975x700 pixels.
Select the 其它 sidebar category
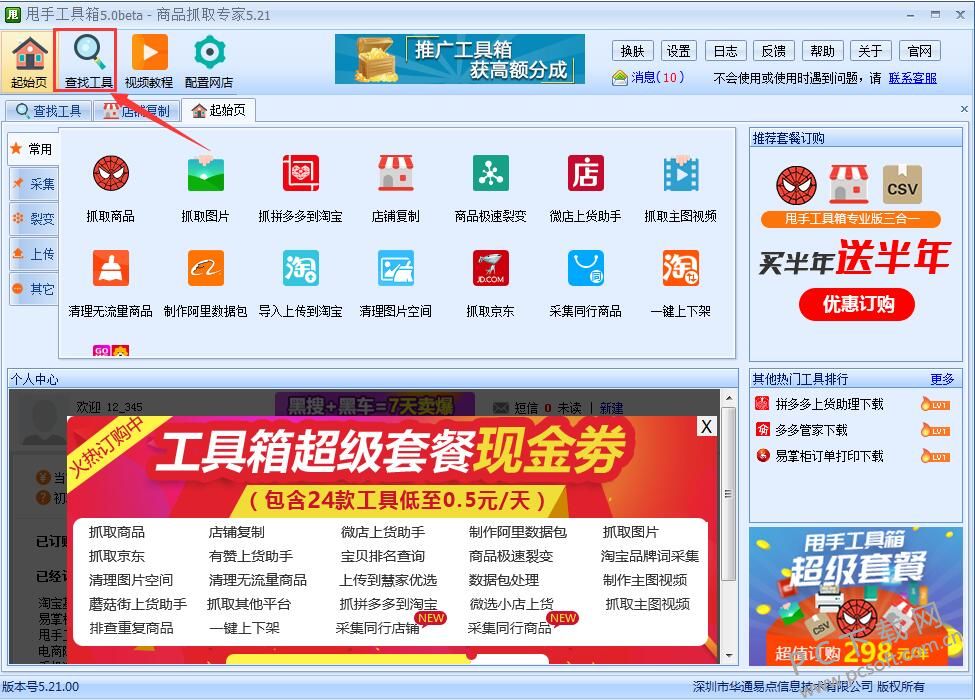pyautogui.click(x=34, y=288)
